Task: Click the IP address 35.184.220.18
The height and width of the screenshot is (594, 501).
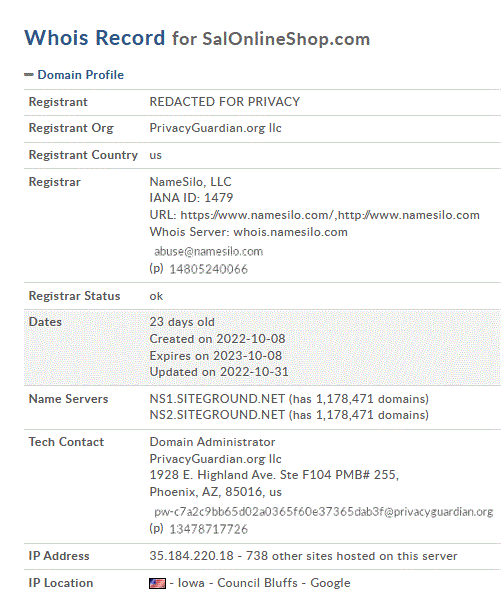Action: click(191, 556)
